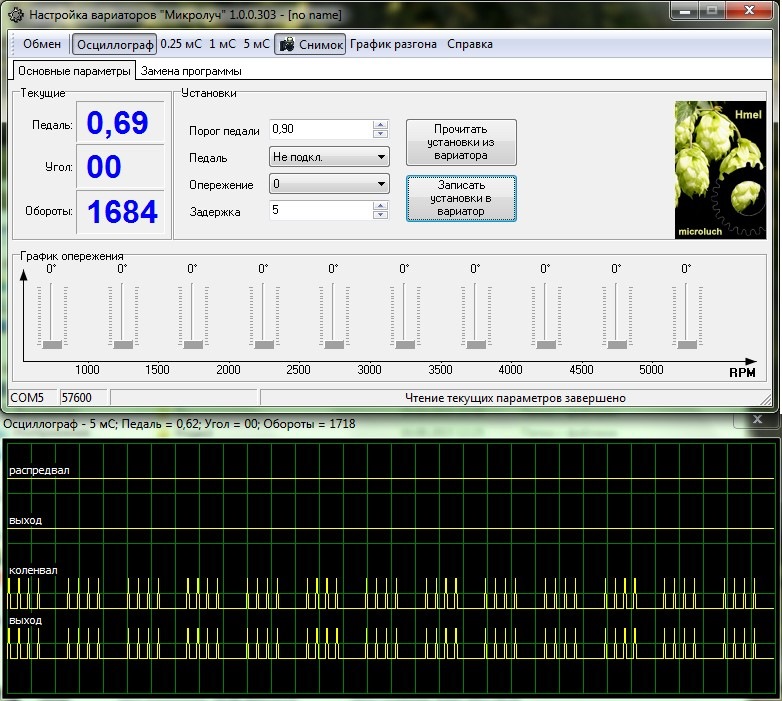Switch to the Замена программы tab
Image resolution: width=782 pixels, height=701 pixels.
[x=190, y=71]
